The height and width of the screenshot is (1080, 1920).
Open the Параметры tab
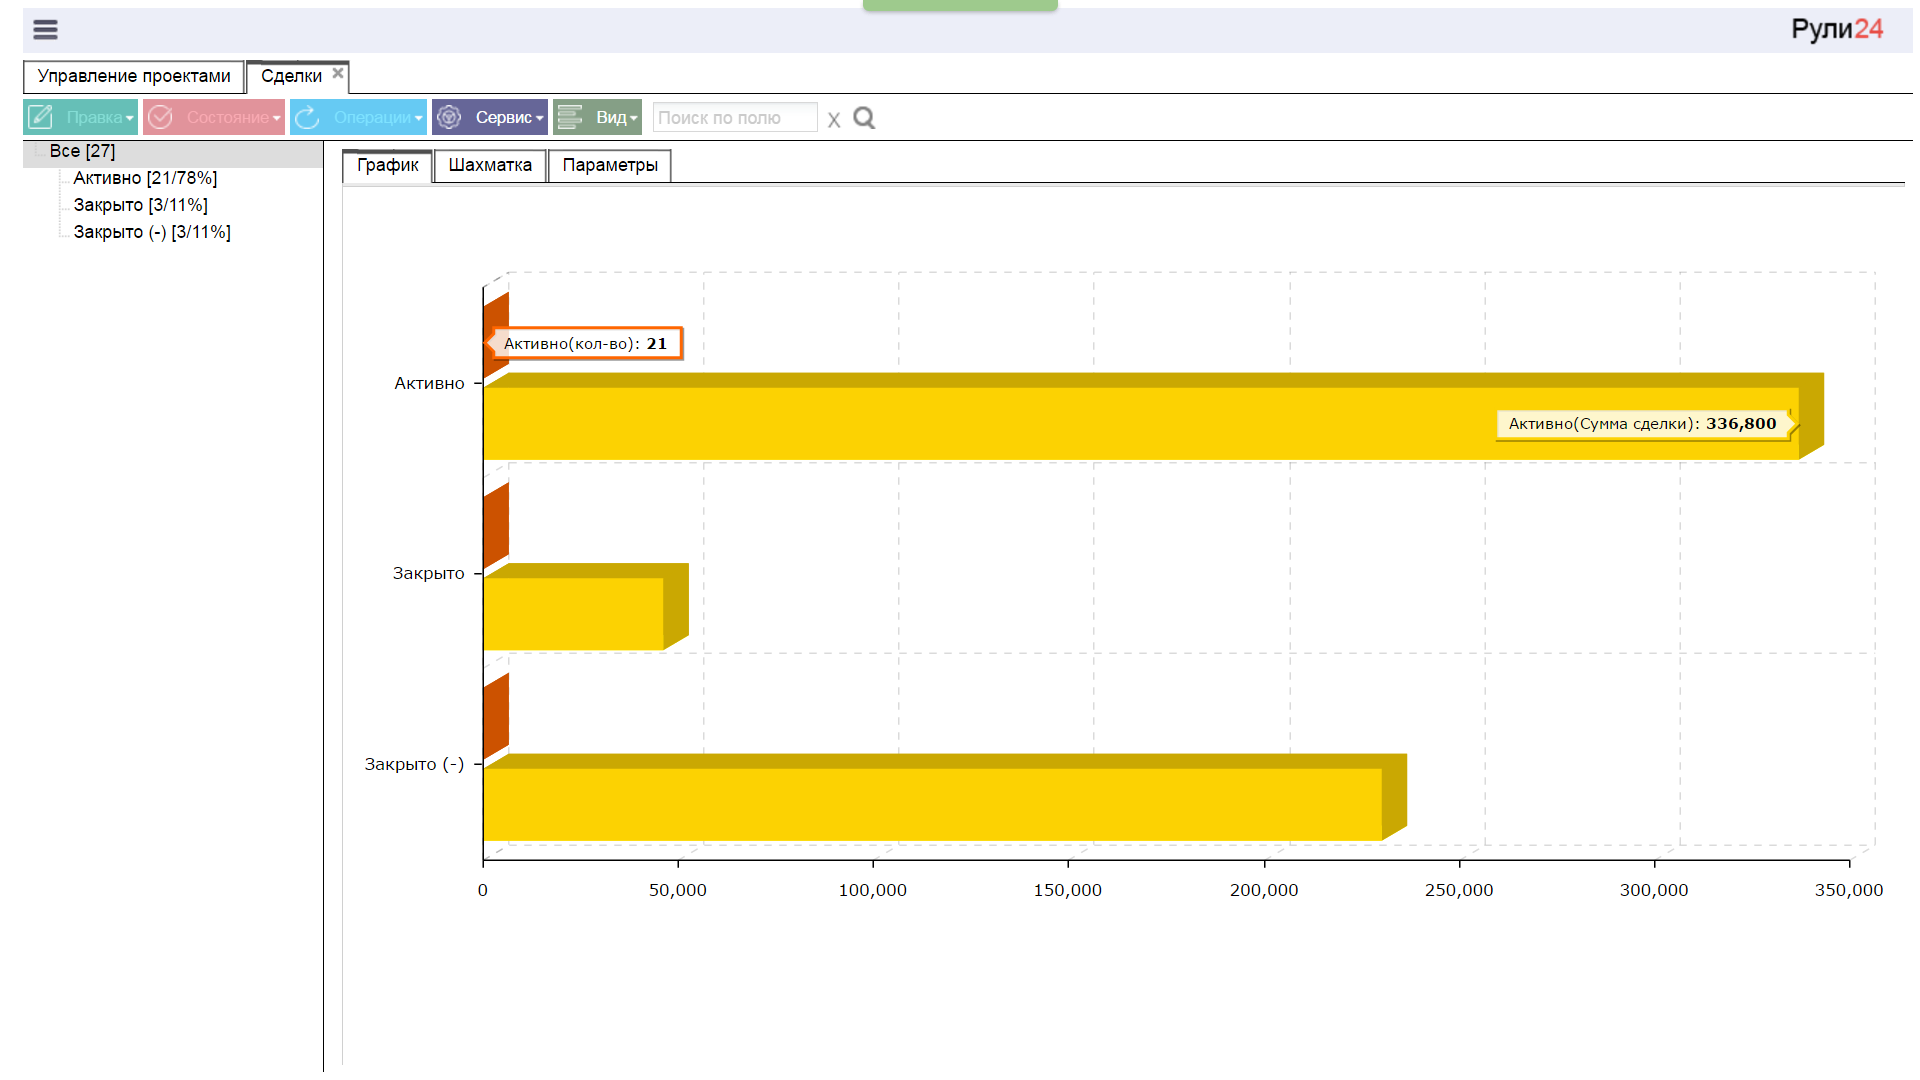[x=609, y=165]
